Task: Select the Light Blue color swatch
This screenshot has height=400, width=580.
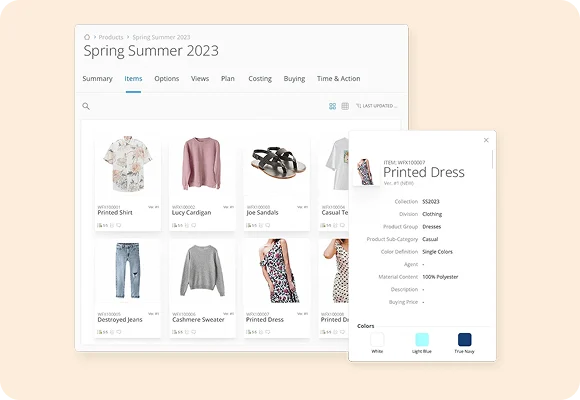Action: (422, 339)
